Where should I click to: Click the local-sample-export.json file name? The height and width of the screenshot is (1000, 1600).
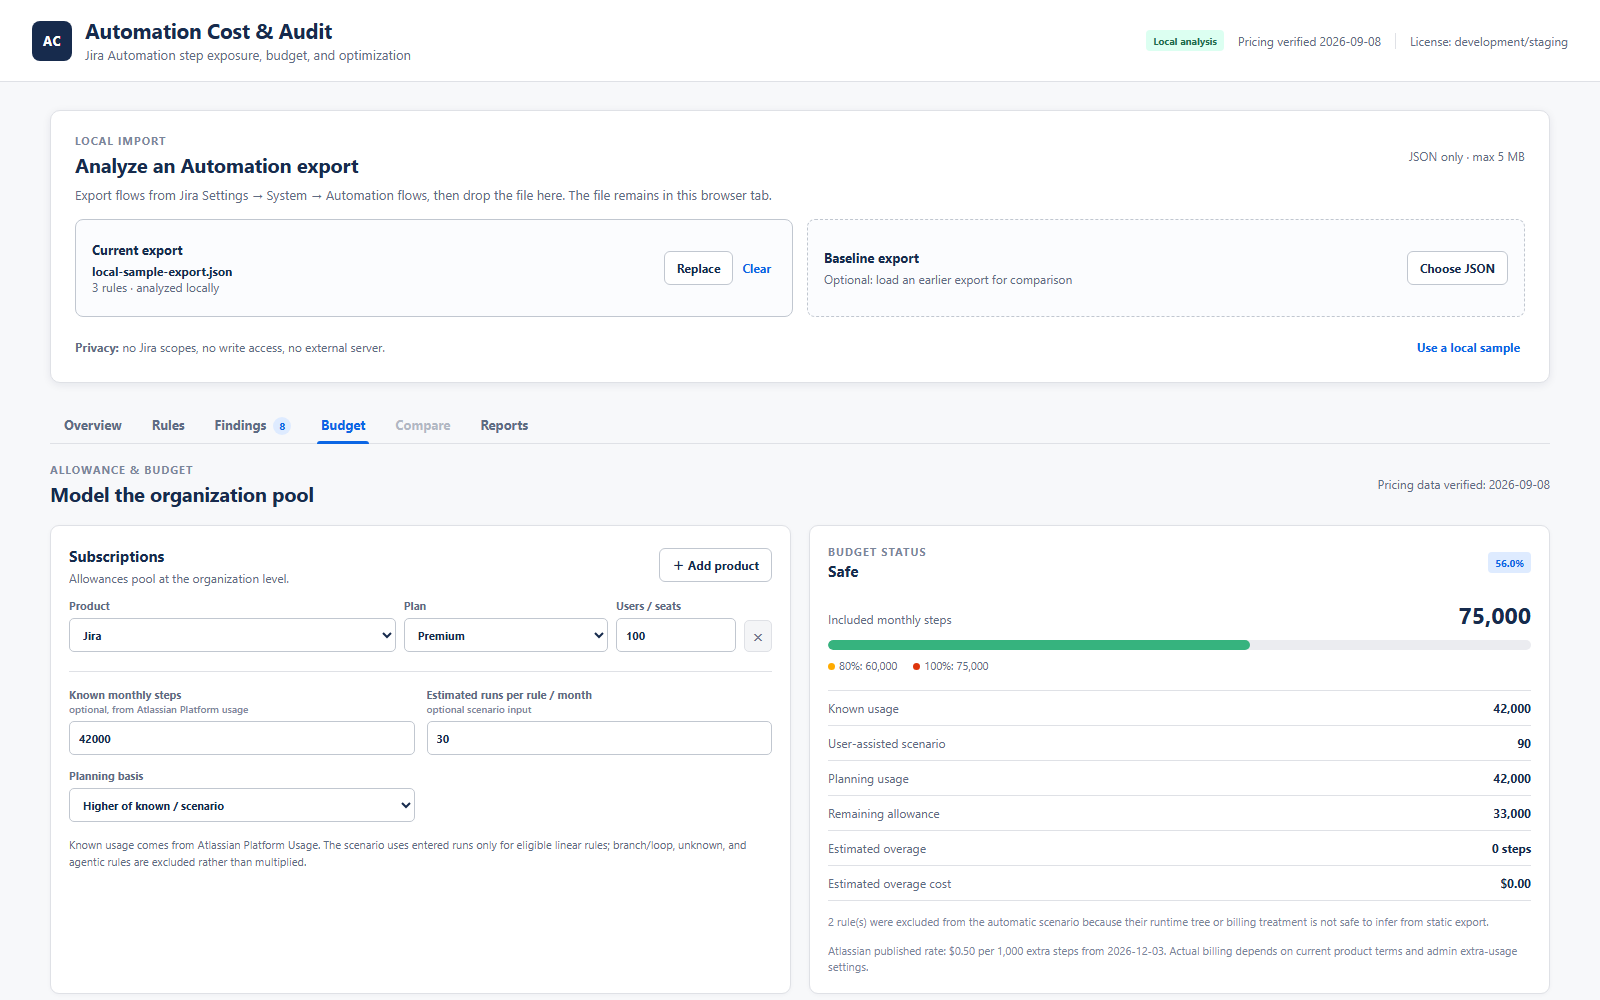pyautogui.click(x=162, y=272)
